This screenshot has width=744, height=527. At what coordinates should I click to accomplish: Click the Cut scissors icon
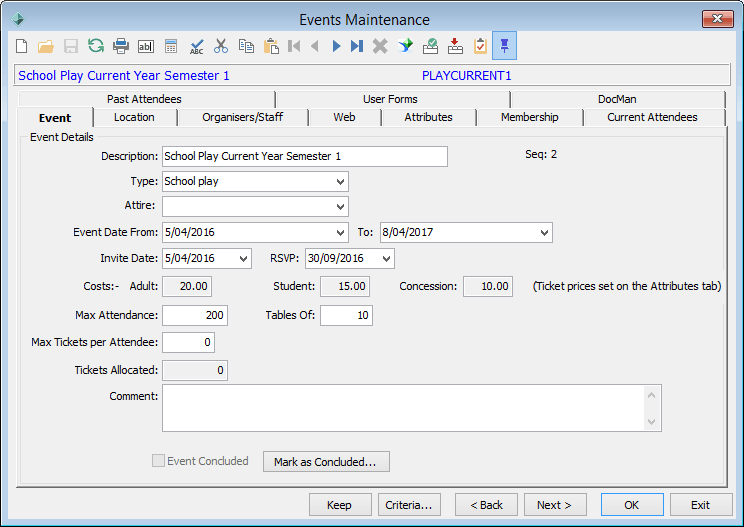[221, 46]
